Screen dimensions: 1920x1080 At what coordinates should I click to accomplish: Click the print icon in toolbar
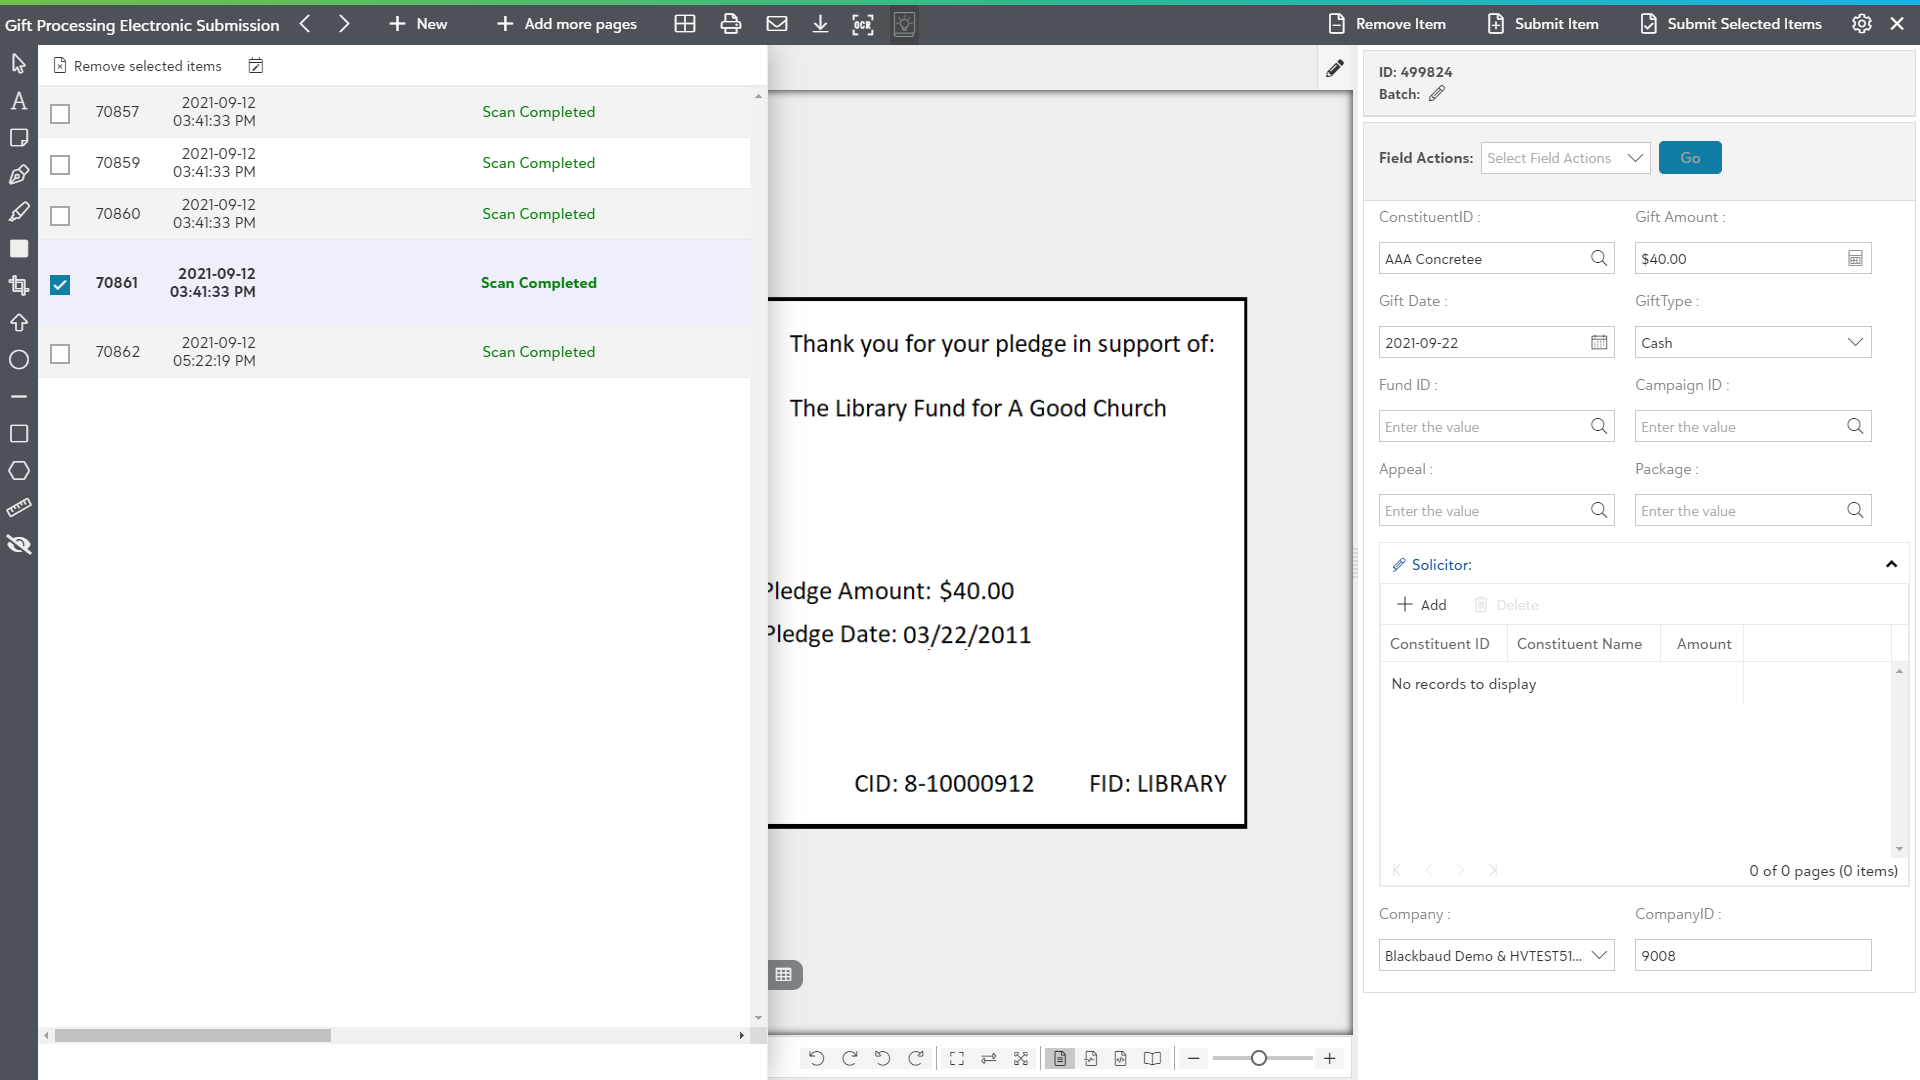(731, 24)
